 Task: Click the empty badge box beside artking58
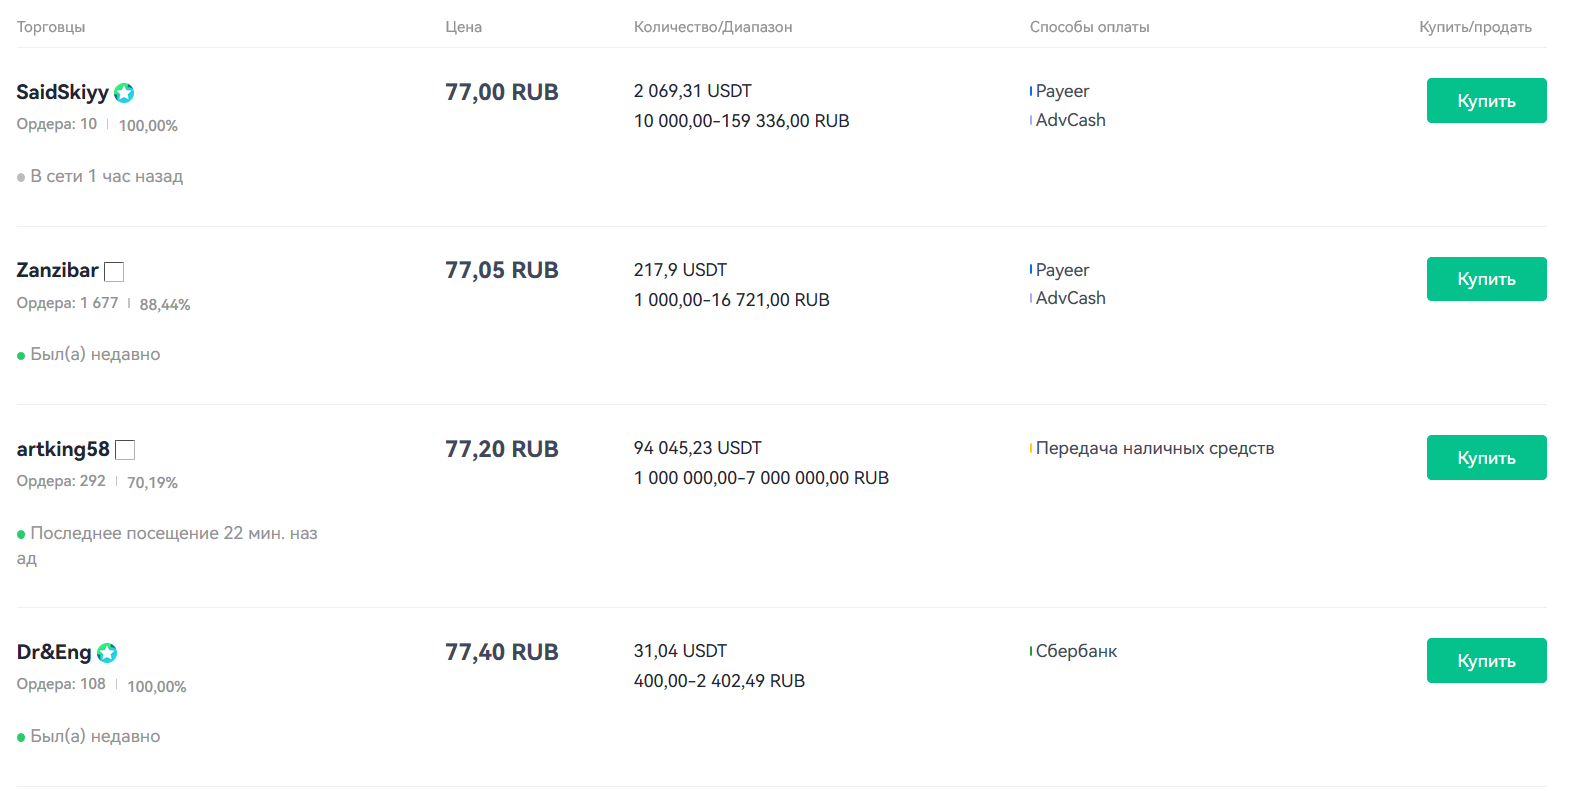(x=125, y=450)
